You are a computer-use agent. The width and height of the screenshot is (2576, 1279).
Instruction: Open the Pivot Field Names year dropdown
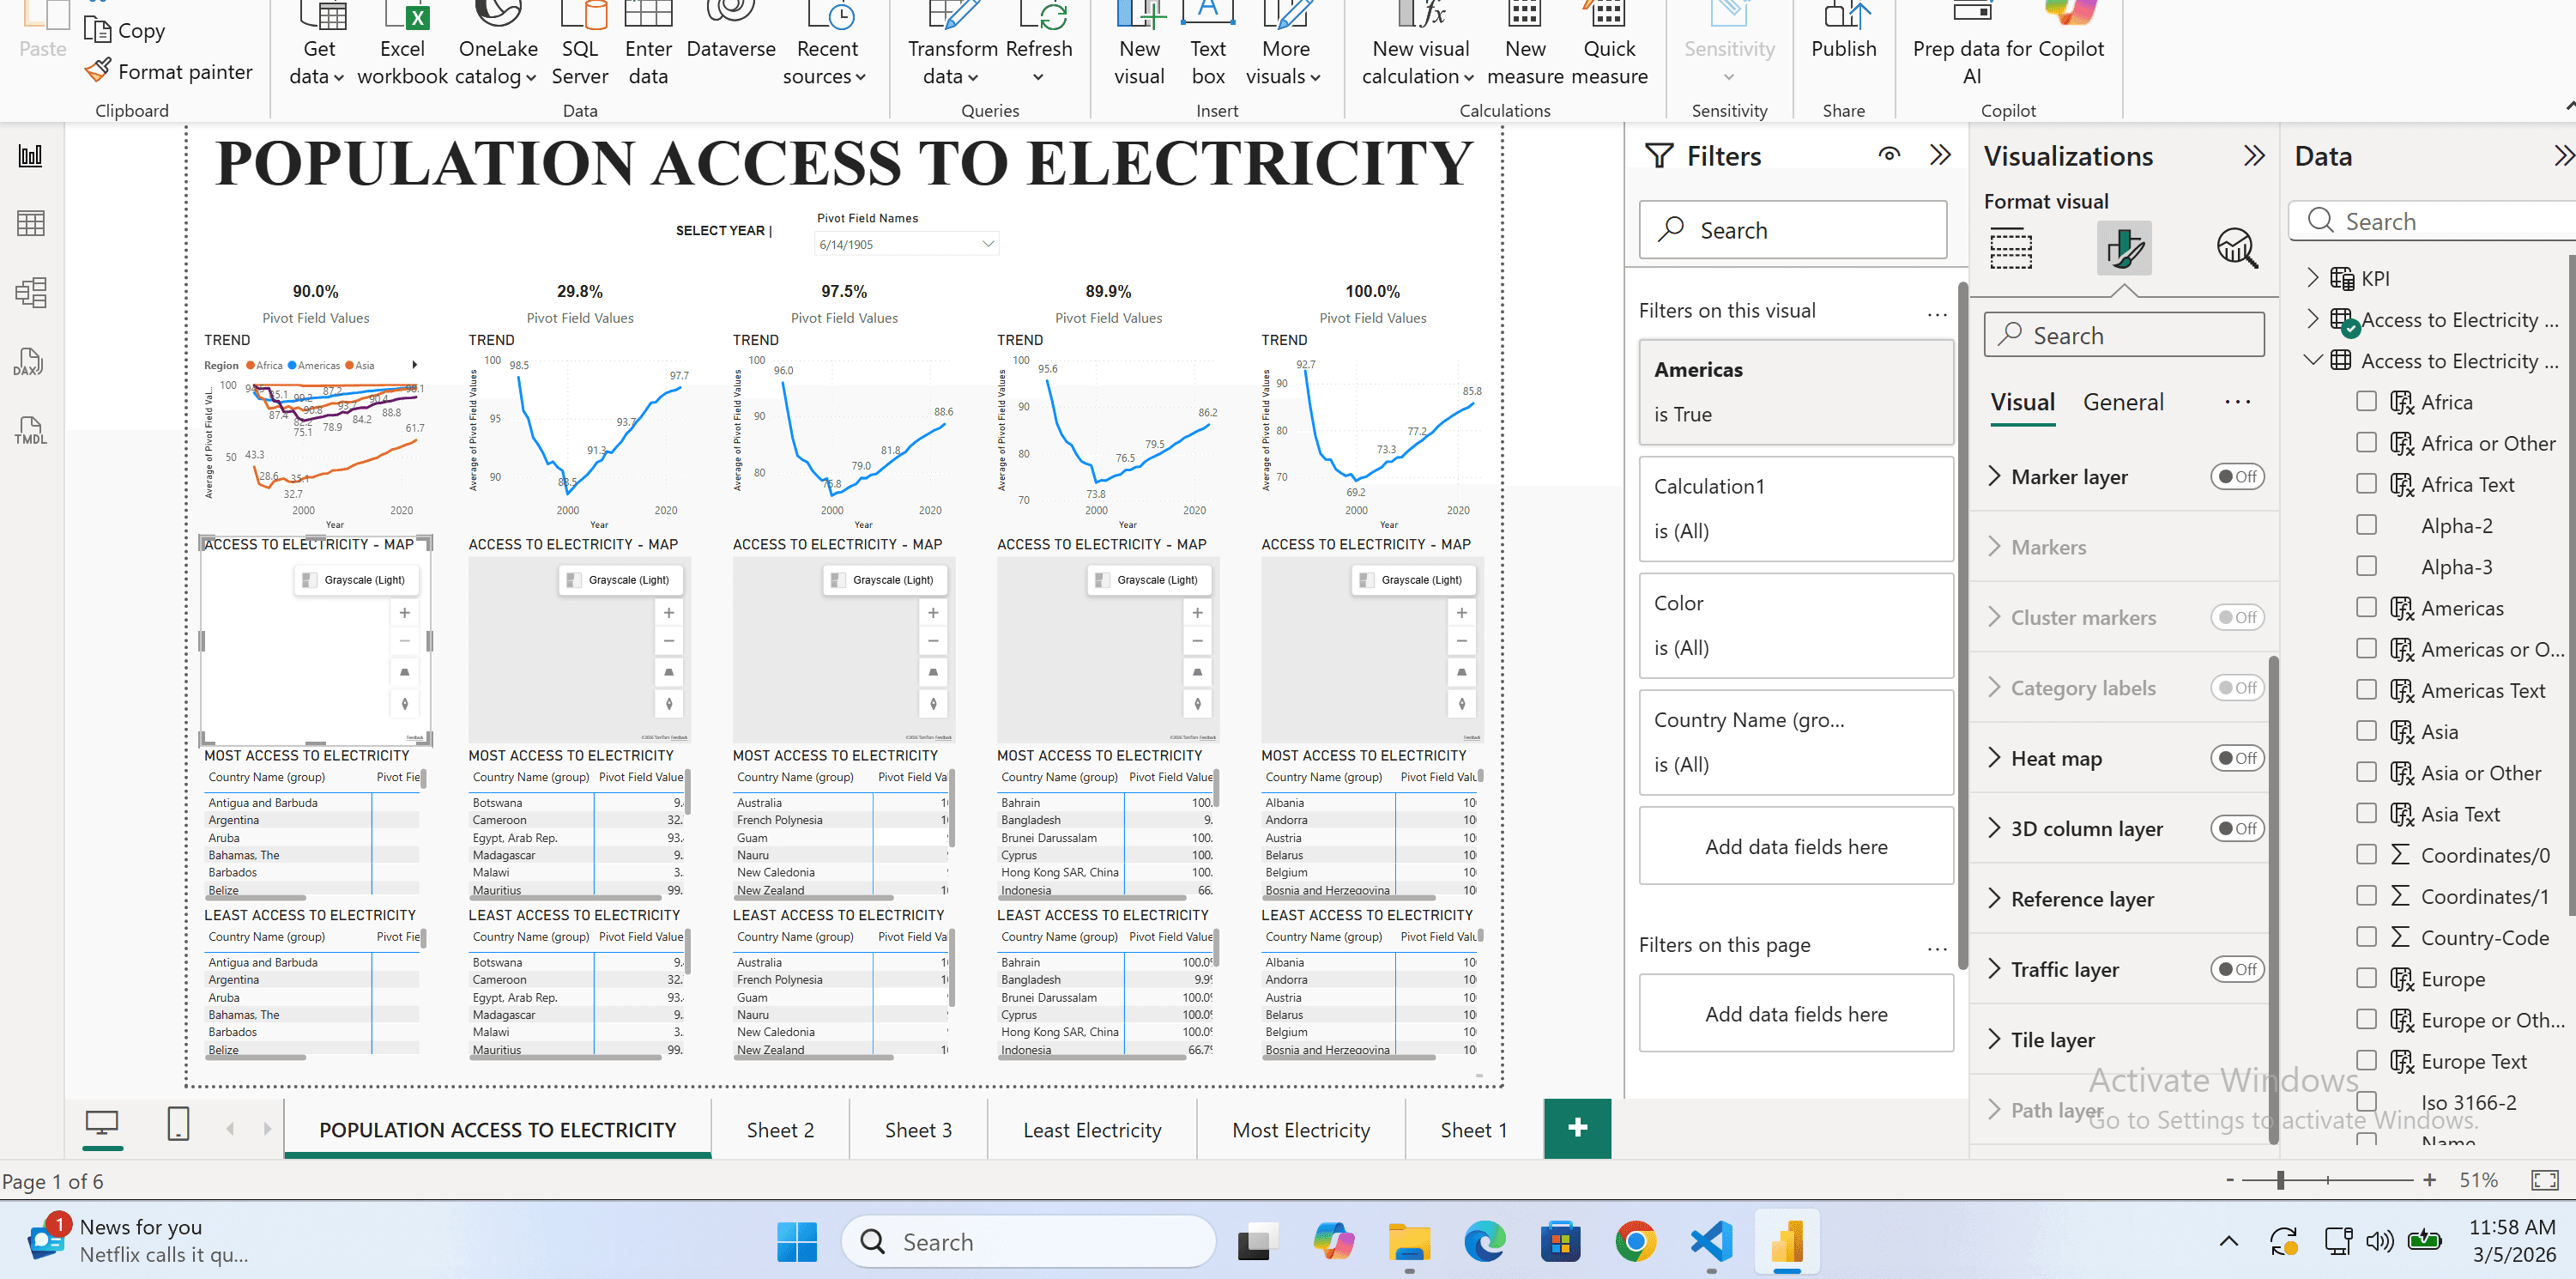click(x=987, y=244)
